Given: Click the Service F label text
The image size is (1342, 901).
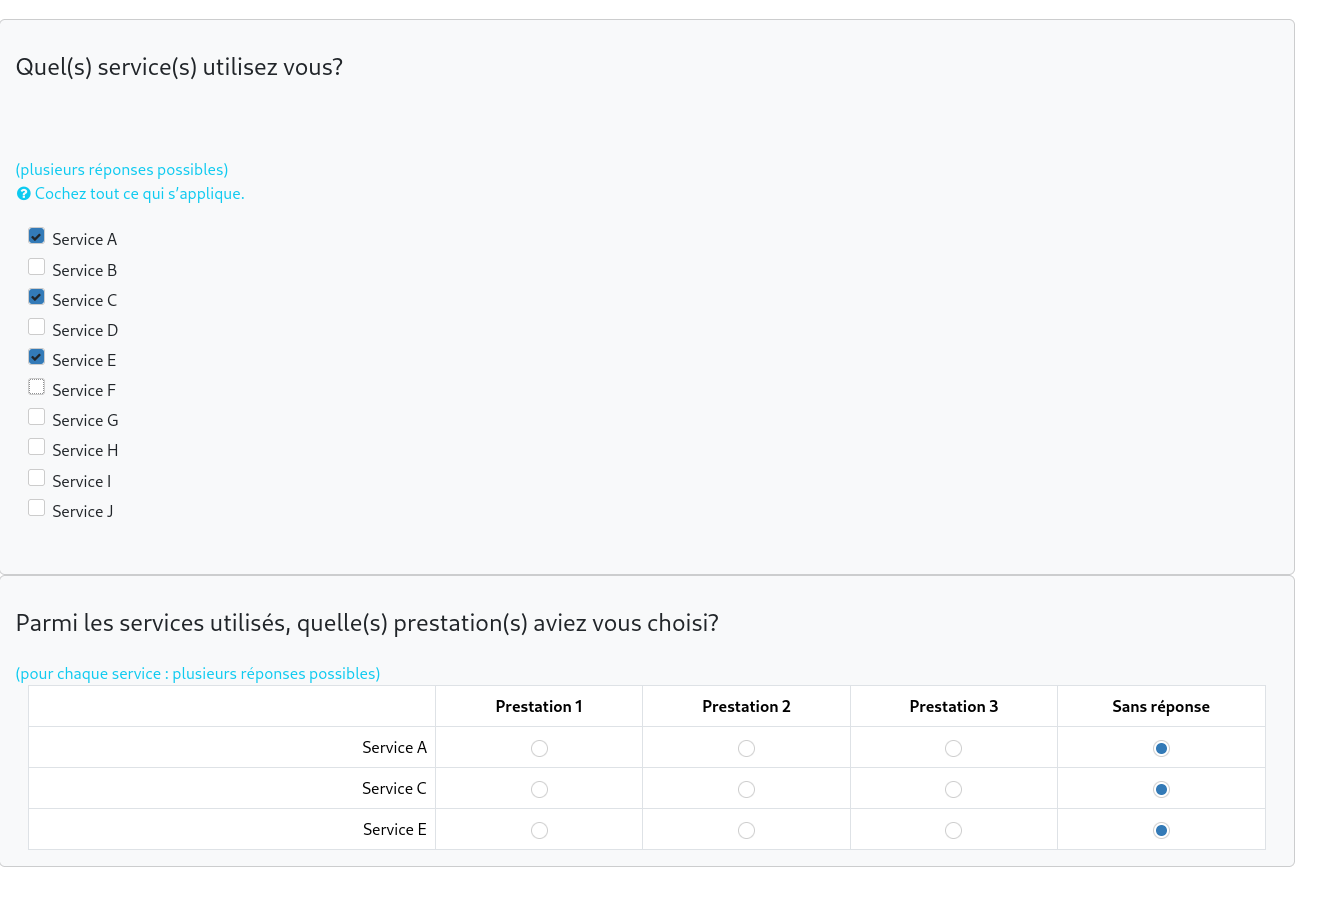Looking at the screenshot, I should click(x=84, y=391).
